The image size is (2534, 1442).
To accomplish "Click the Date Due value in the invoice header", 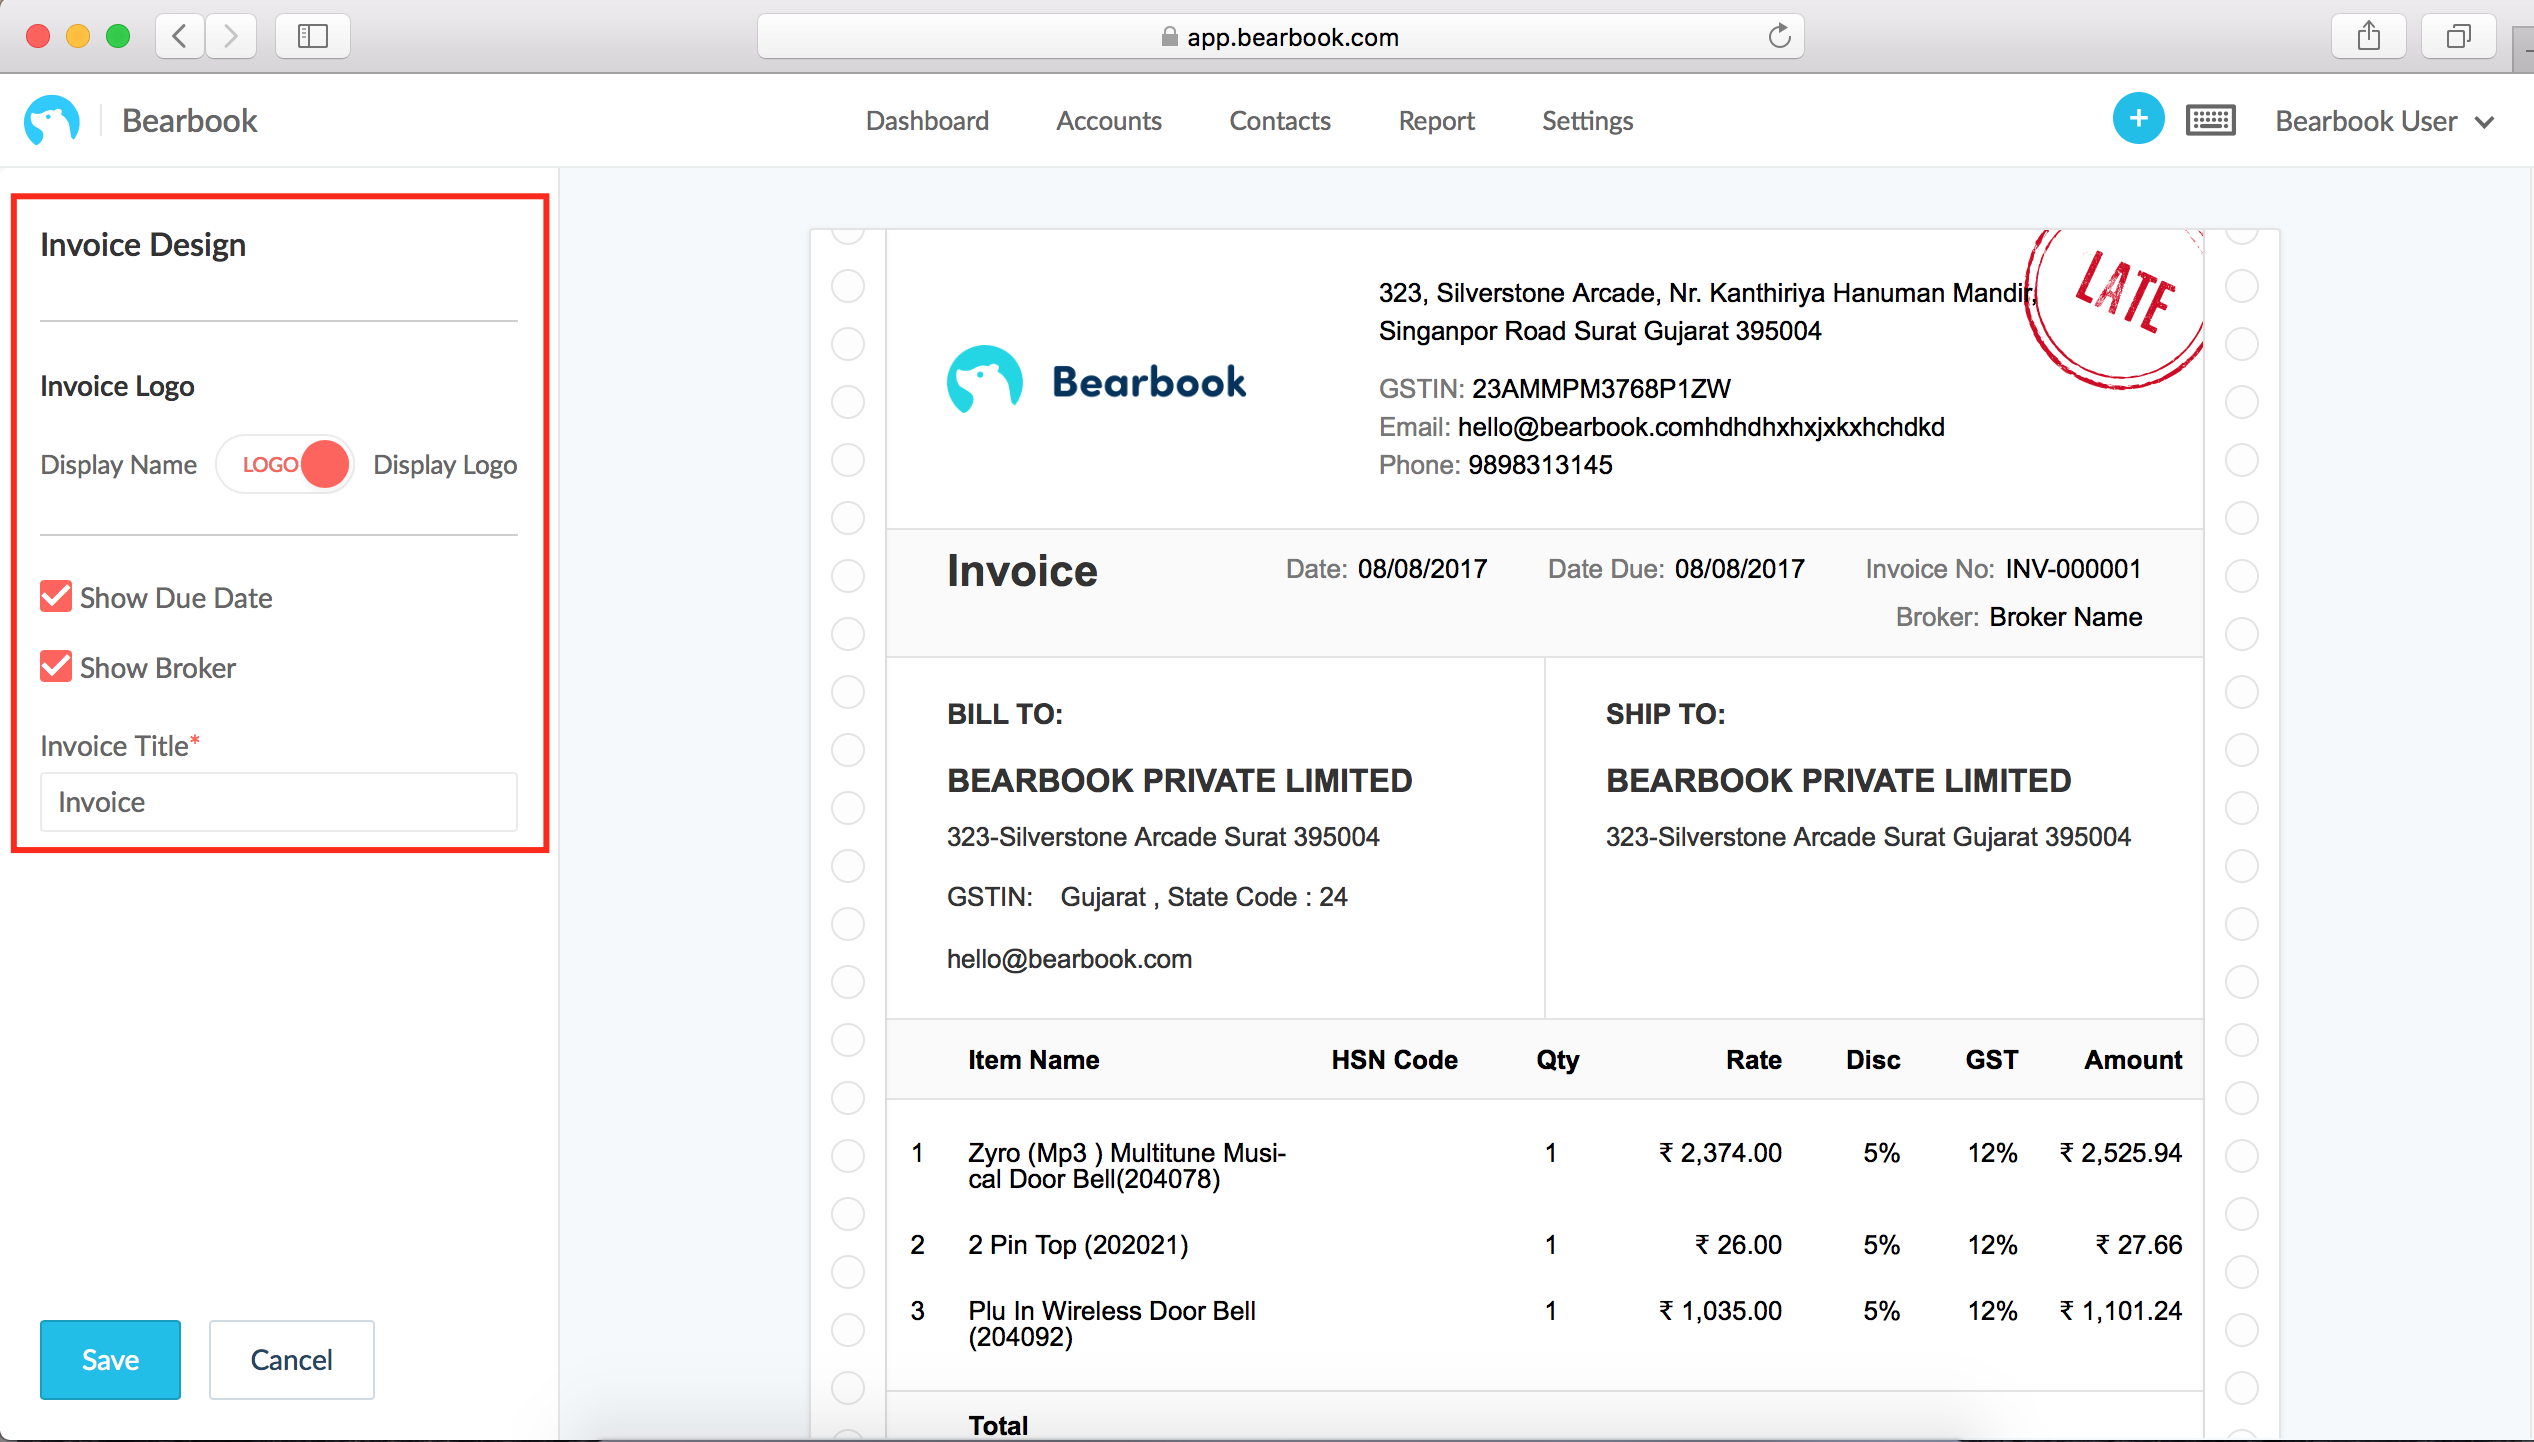I will [x=1740, y=569].
